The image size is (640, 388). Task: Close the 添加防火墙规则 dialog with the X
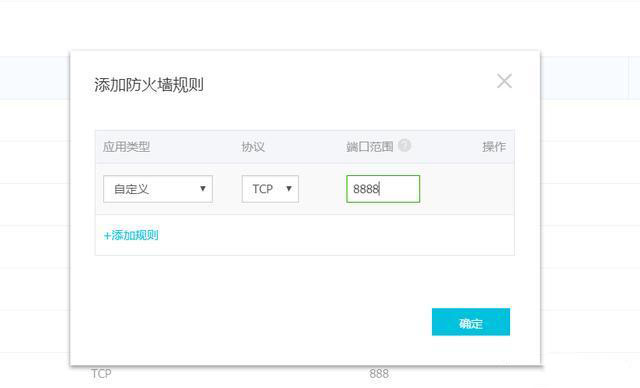tap(504, 81)
